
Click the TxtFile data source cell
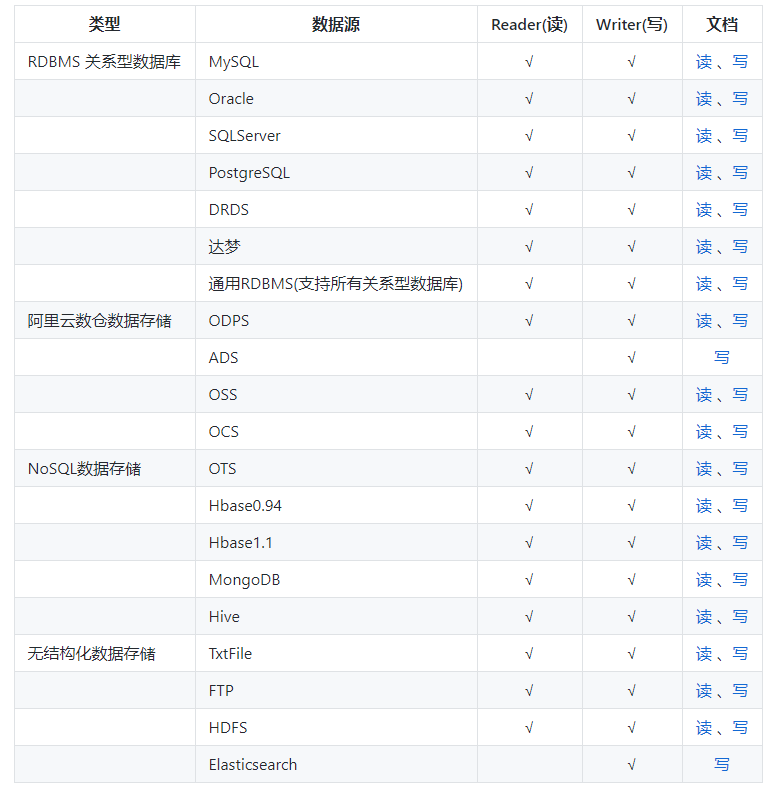[336, 654]
